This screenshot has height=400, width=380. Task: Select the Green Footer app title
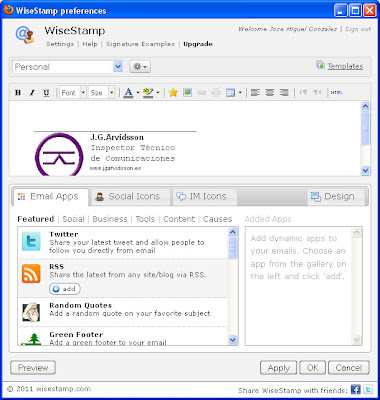tap(76, 334)
